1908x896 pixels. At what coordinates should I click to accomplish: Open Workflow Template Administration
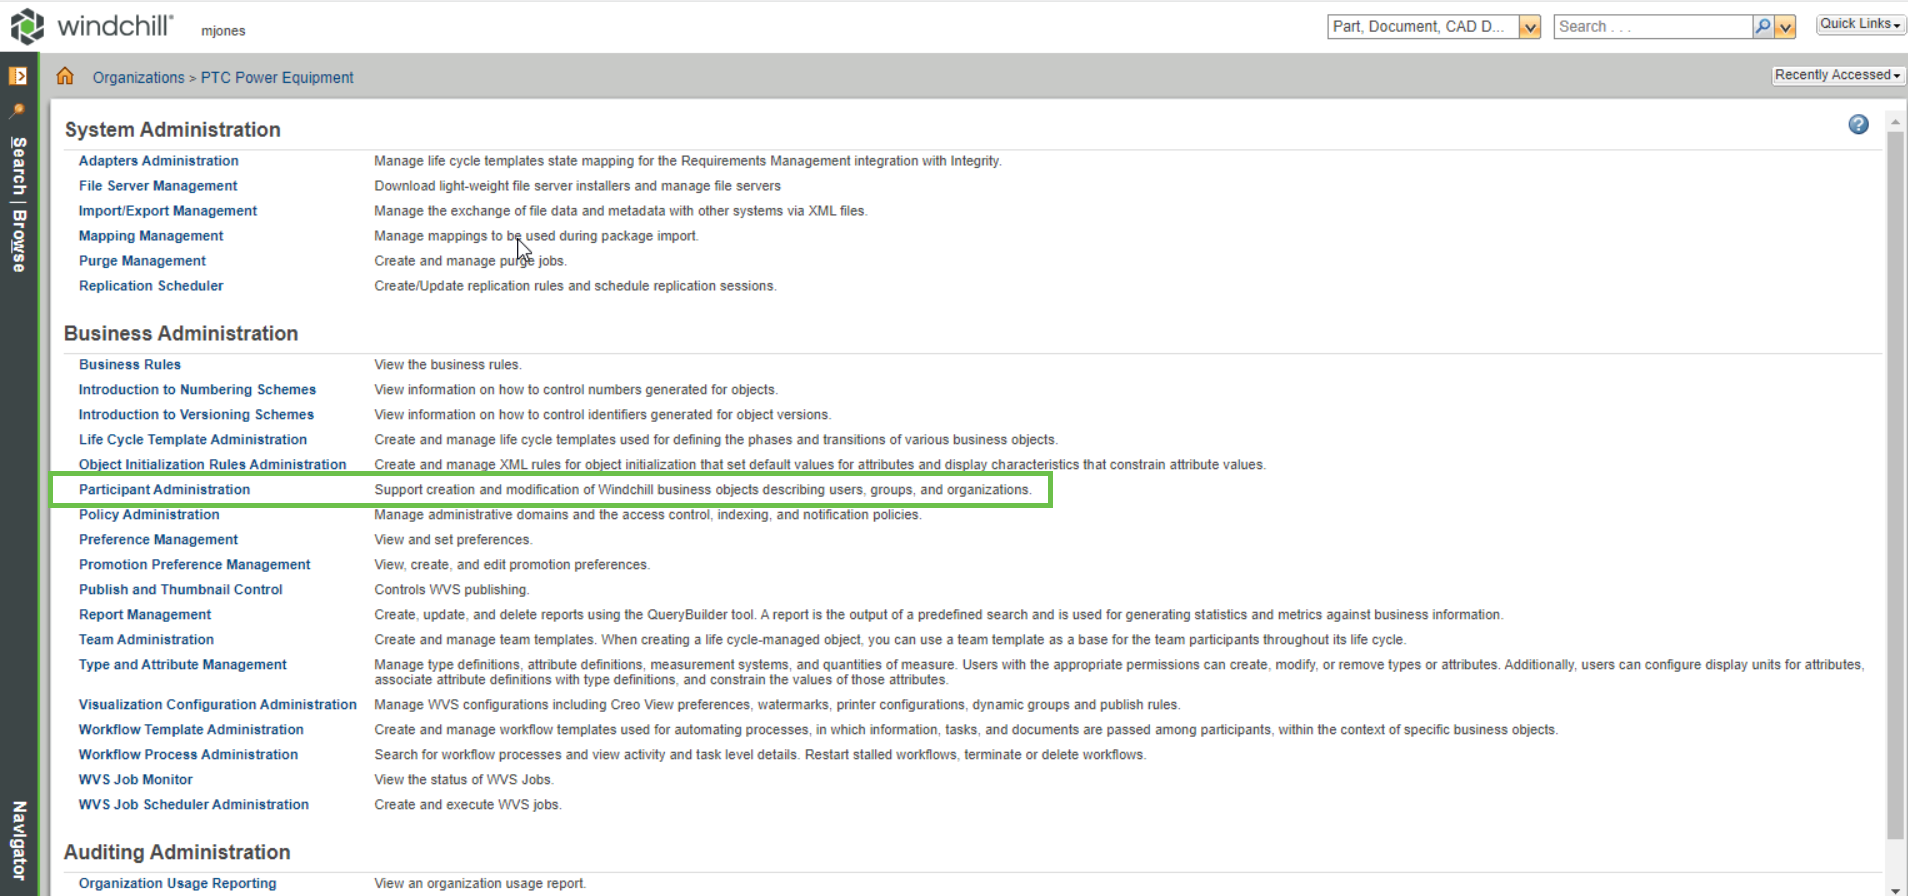pyautogui.click(x=191, y=730)
